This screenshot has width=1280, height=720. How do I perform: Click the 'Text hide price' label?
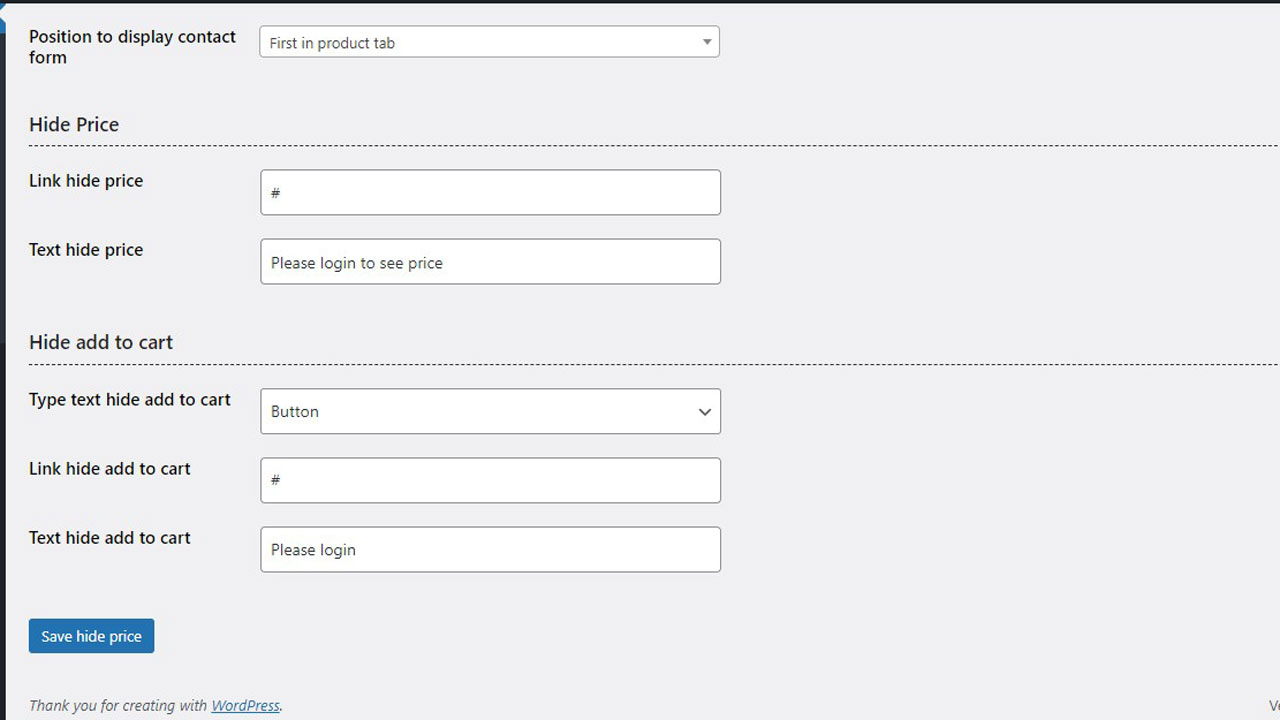click(x=86, y=250)
